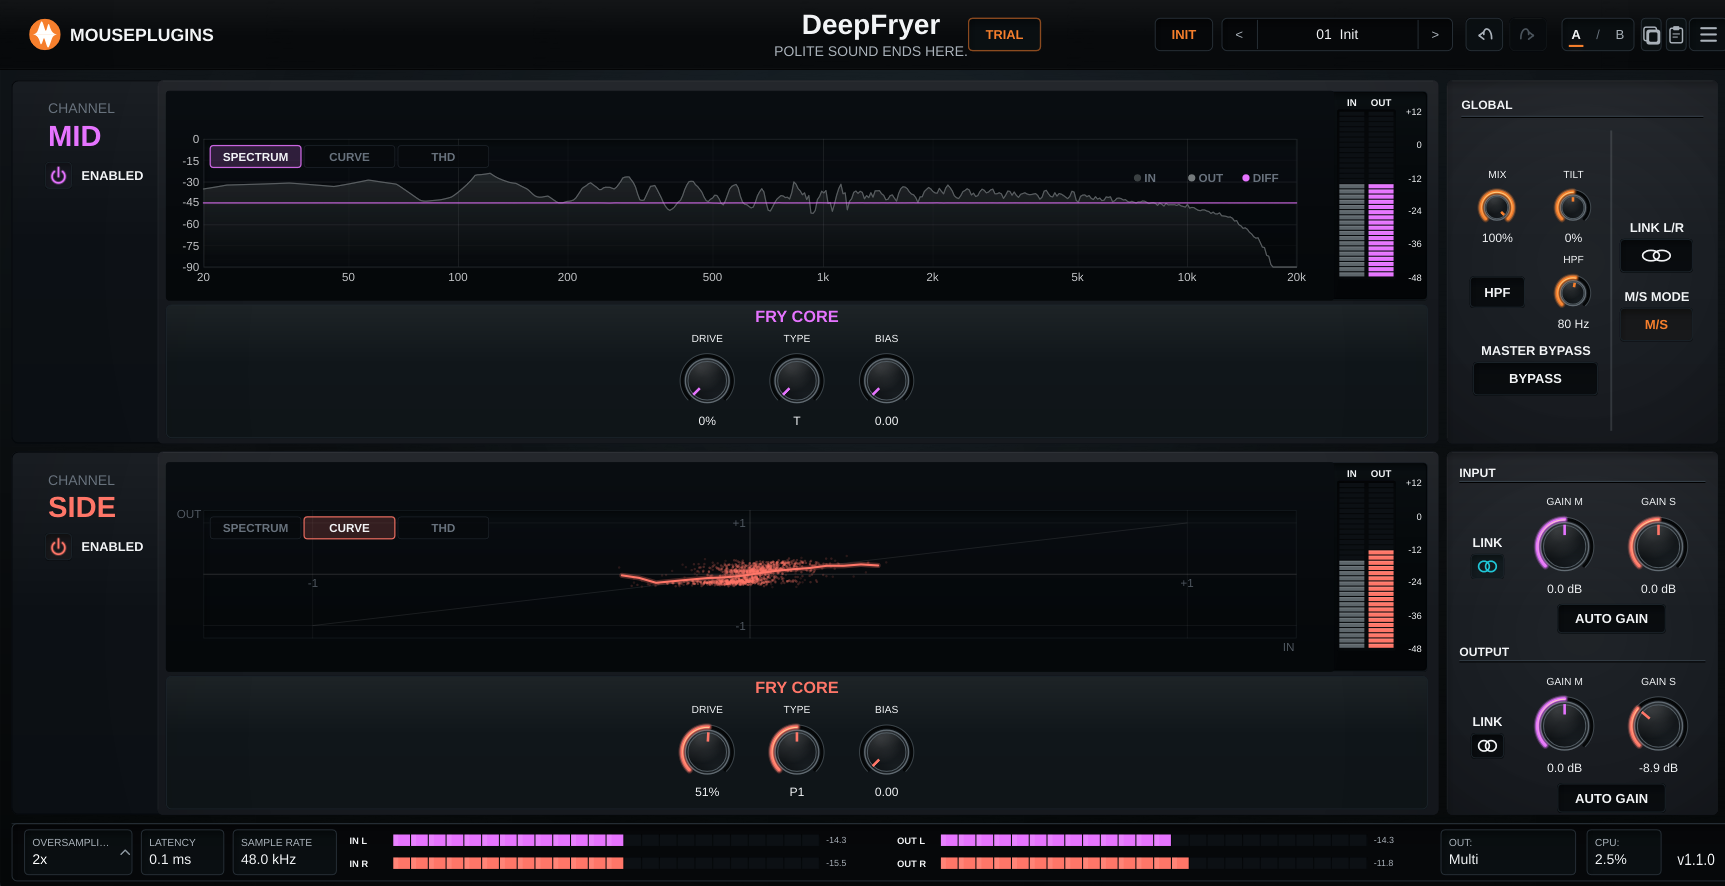Open the hamburger main menu
This screenshot has height=886, width=1725.
(1709, 35)
